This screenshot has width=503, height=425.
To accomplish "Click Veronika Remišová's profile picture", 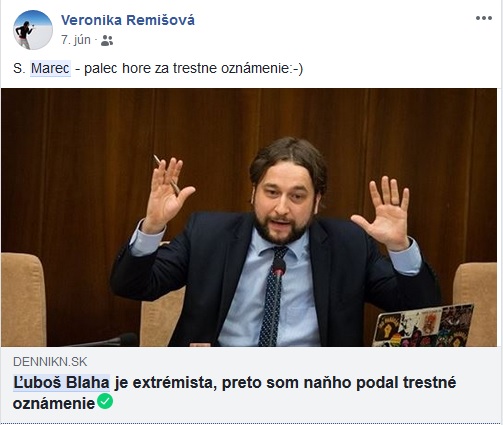I will [33, 30].
